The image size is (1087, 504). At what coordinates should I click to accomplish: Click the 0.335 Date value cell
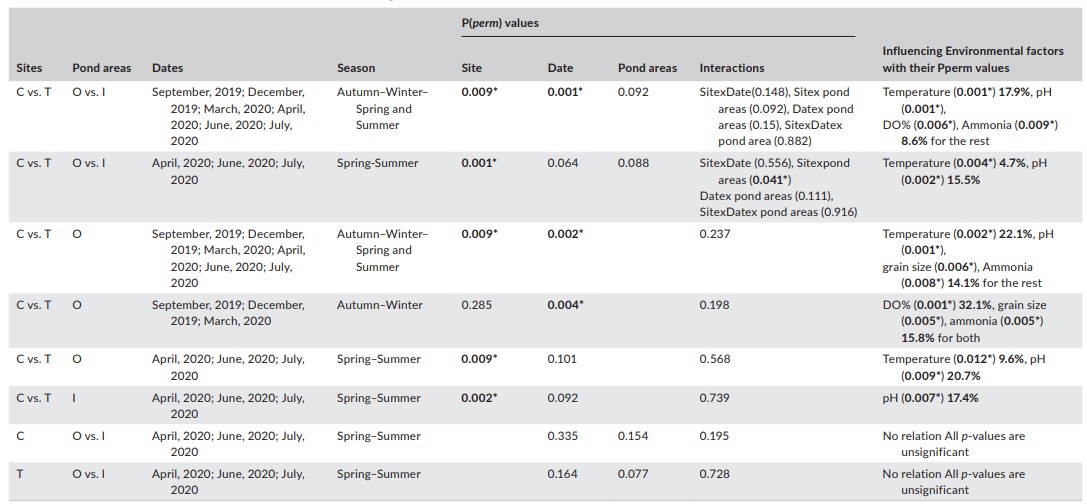[x=560, y=436]
